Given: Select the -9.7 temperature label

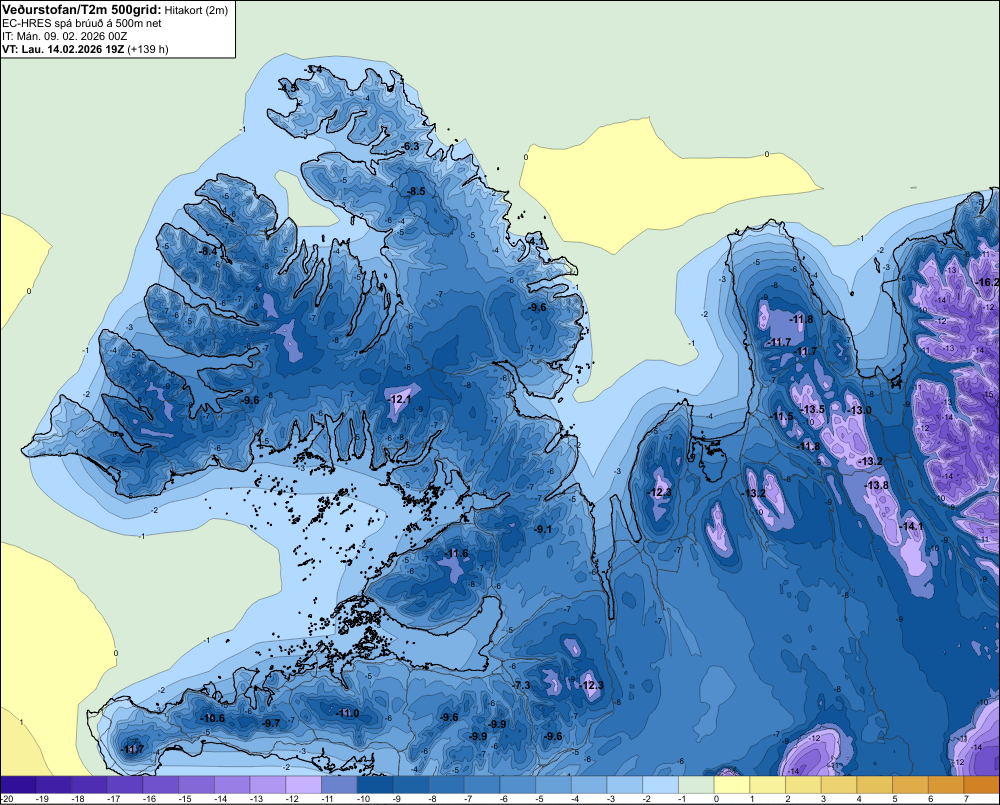Looking at the screenshot, I should (x=271, y=723).
